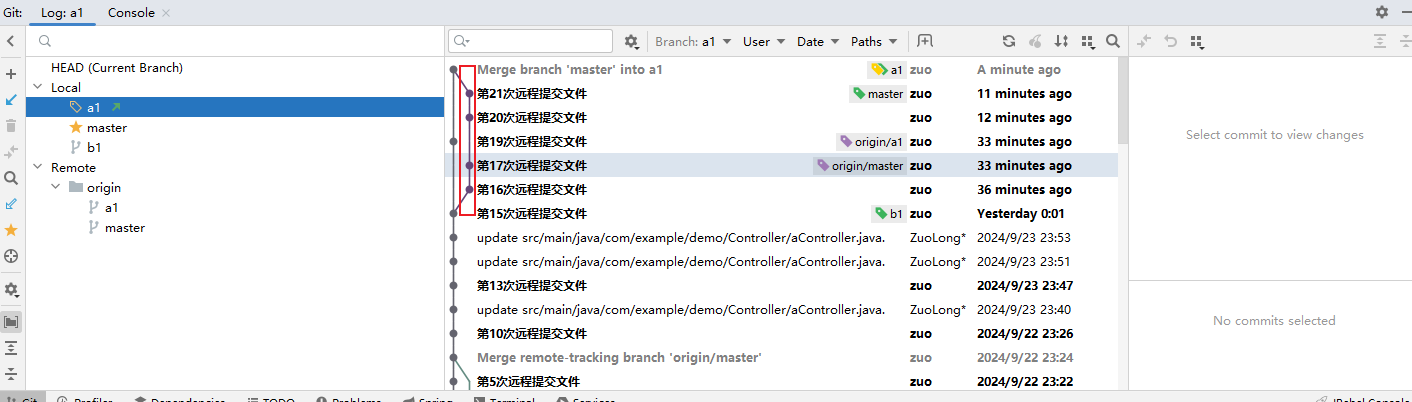1412x402 pixels.
Task: Toggle favorite star in branches sidebar
Action: pos(11,230)
